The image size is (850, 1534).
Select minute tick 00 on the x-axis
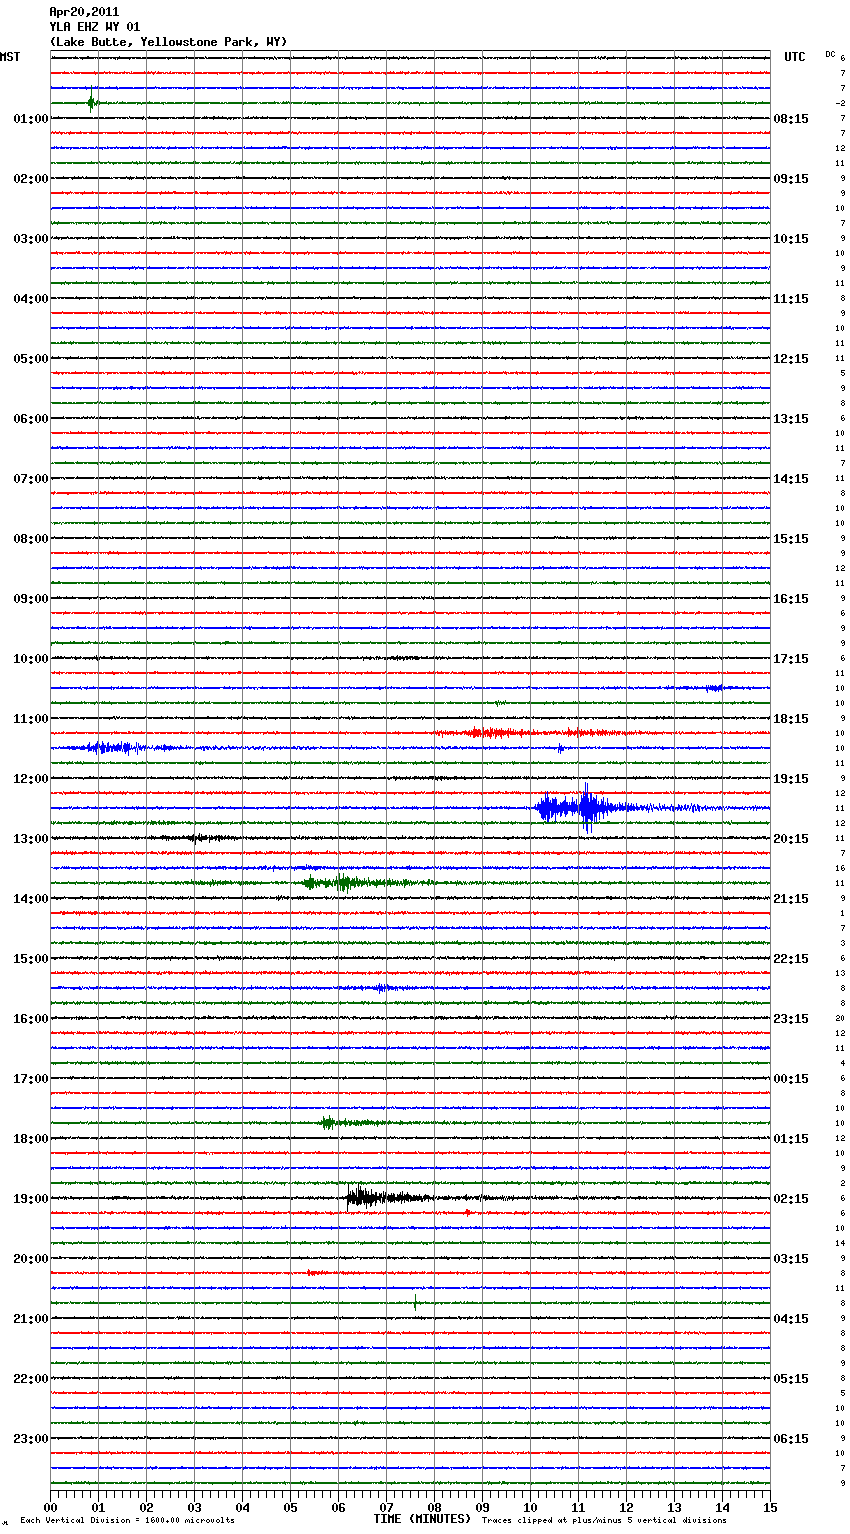click(50, 1507)
